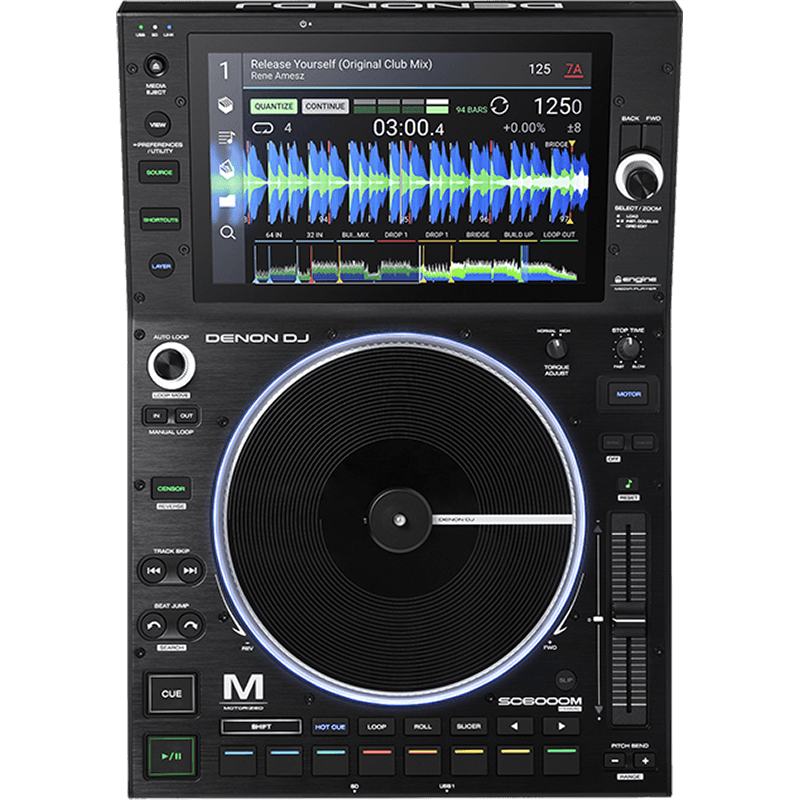This screenshot has height=800, width=800.
Task: Open the SOURCE menu button
Action: tap(159, 172)
